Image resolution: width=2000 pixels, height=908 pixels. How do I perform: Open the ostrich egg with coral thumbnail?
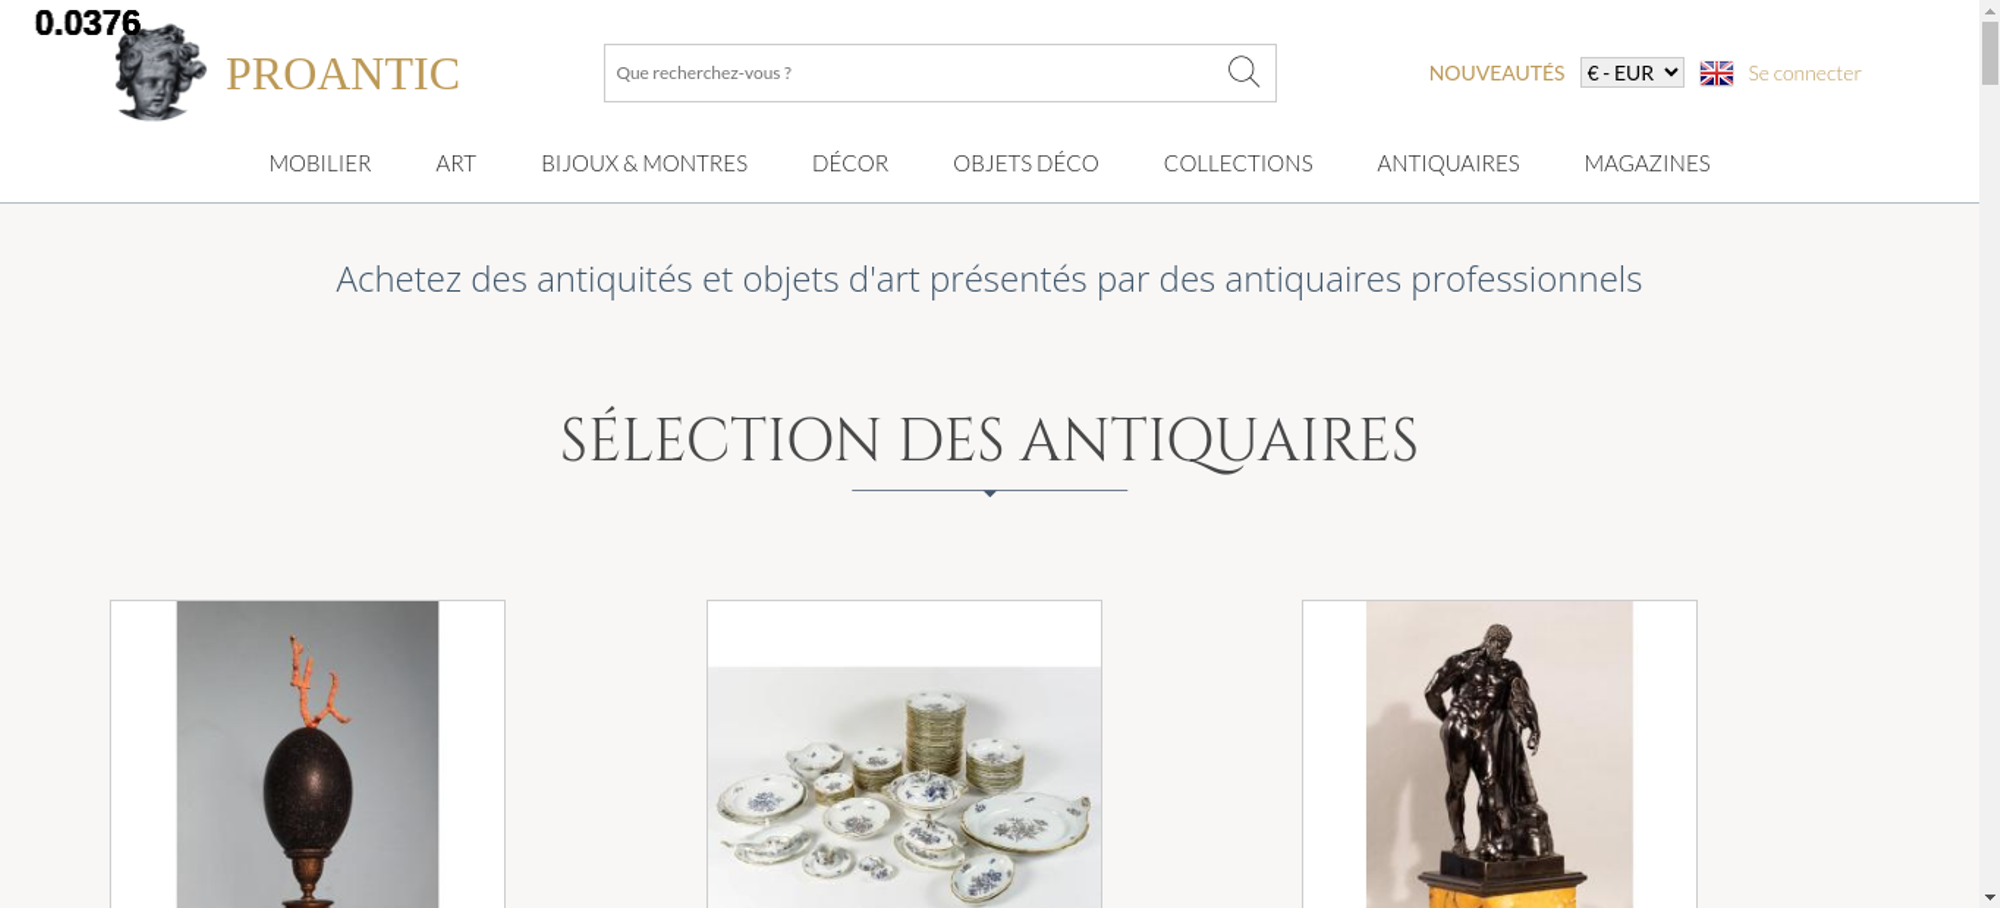click(307, 754)
